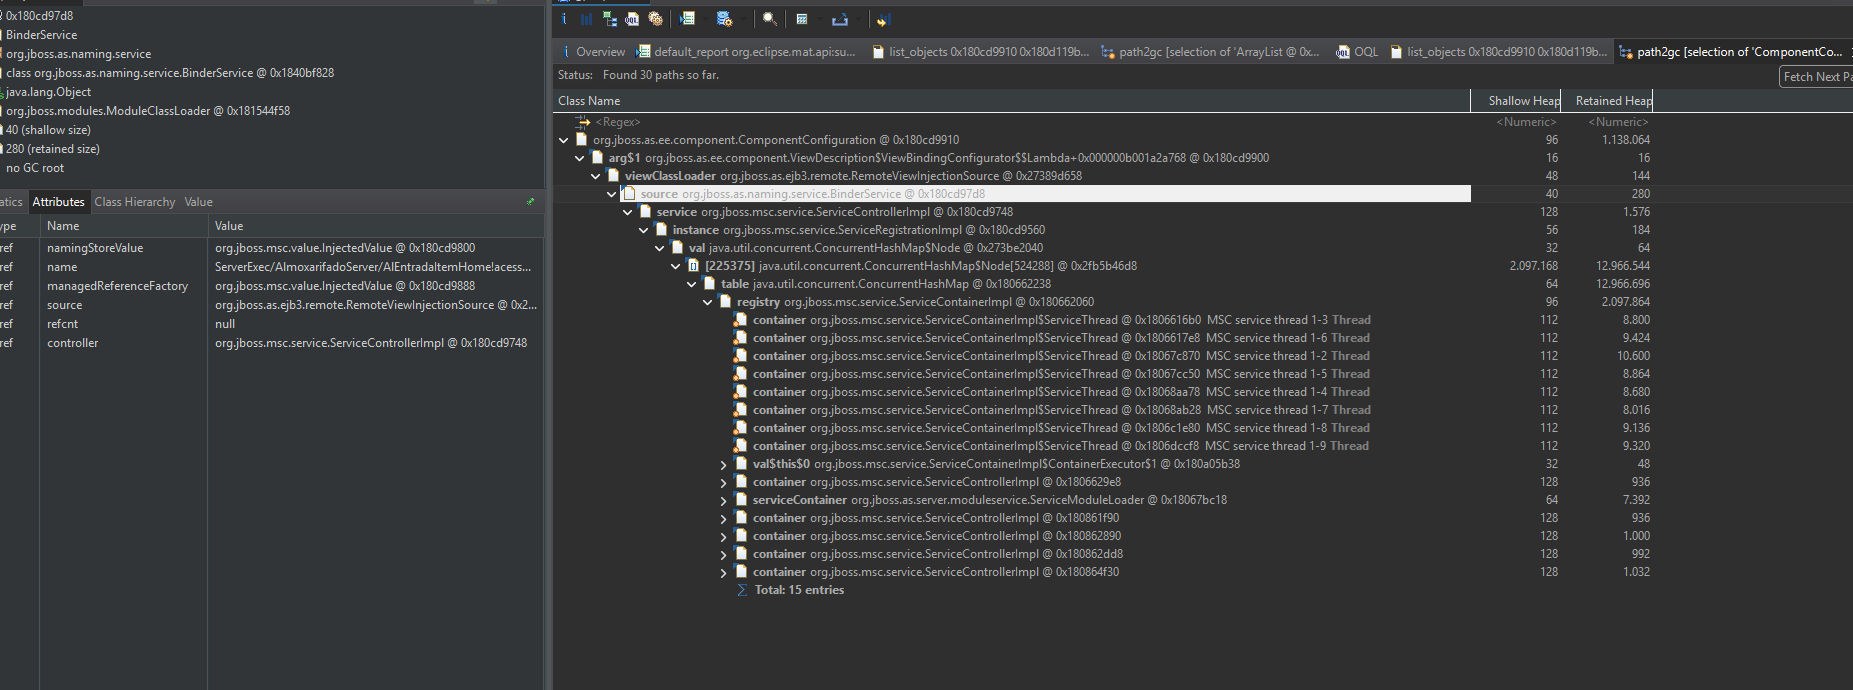Screen dimensions: 1853x690
Task: Click the Retained Heap Numeric filter field
Action: coord(1607,122)
